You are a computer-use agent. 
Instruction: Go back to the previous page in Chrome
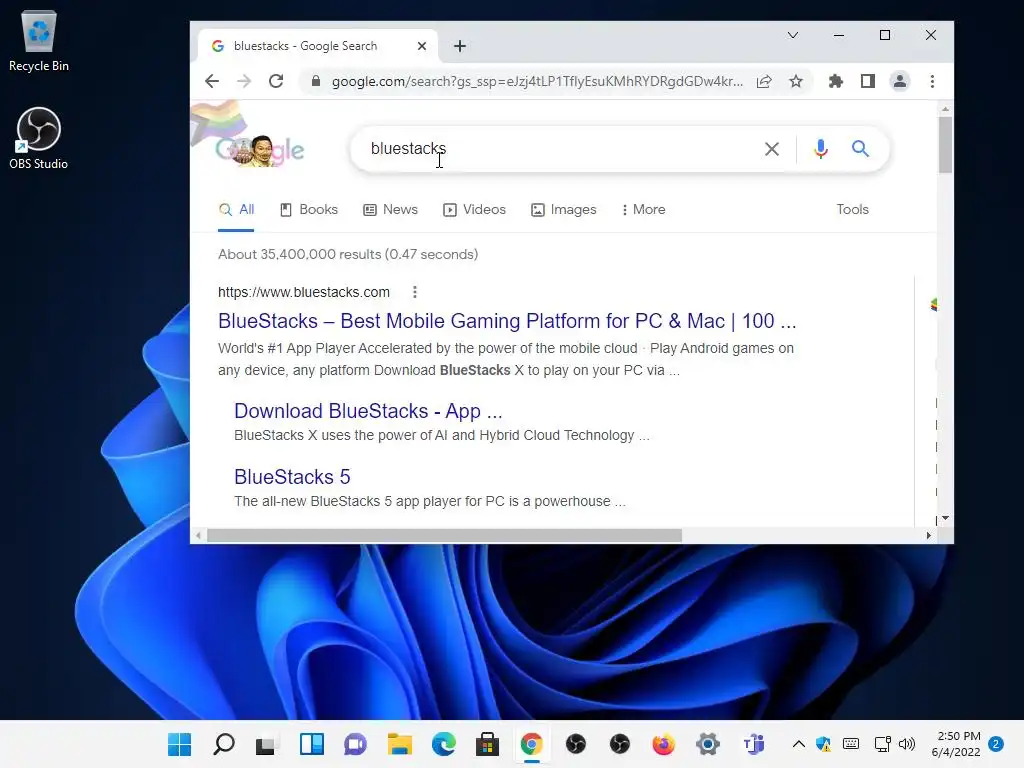(x=212, y=81)
